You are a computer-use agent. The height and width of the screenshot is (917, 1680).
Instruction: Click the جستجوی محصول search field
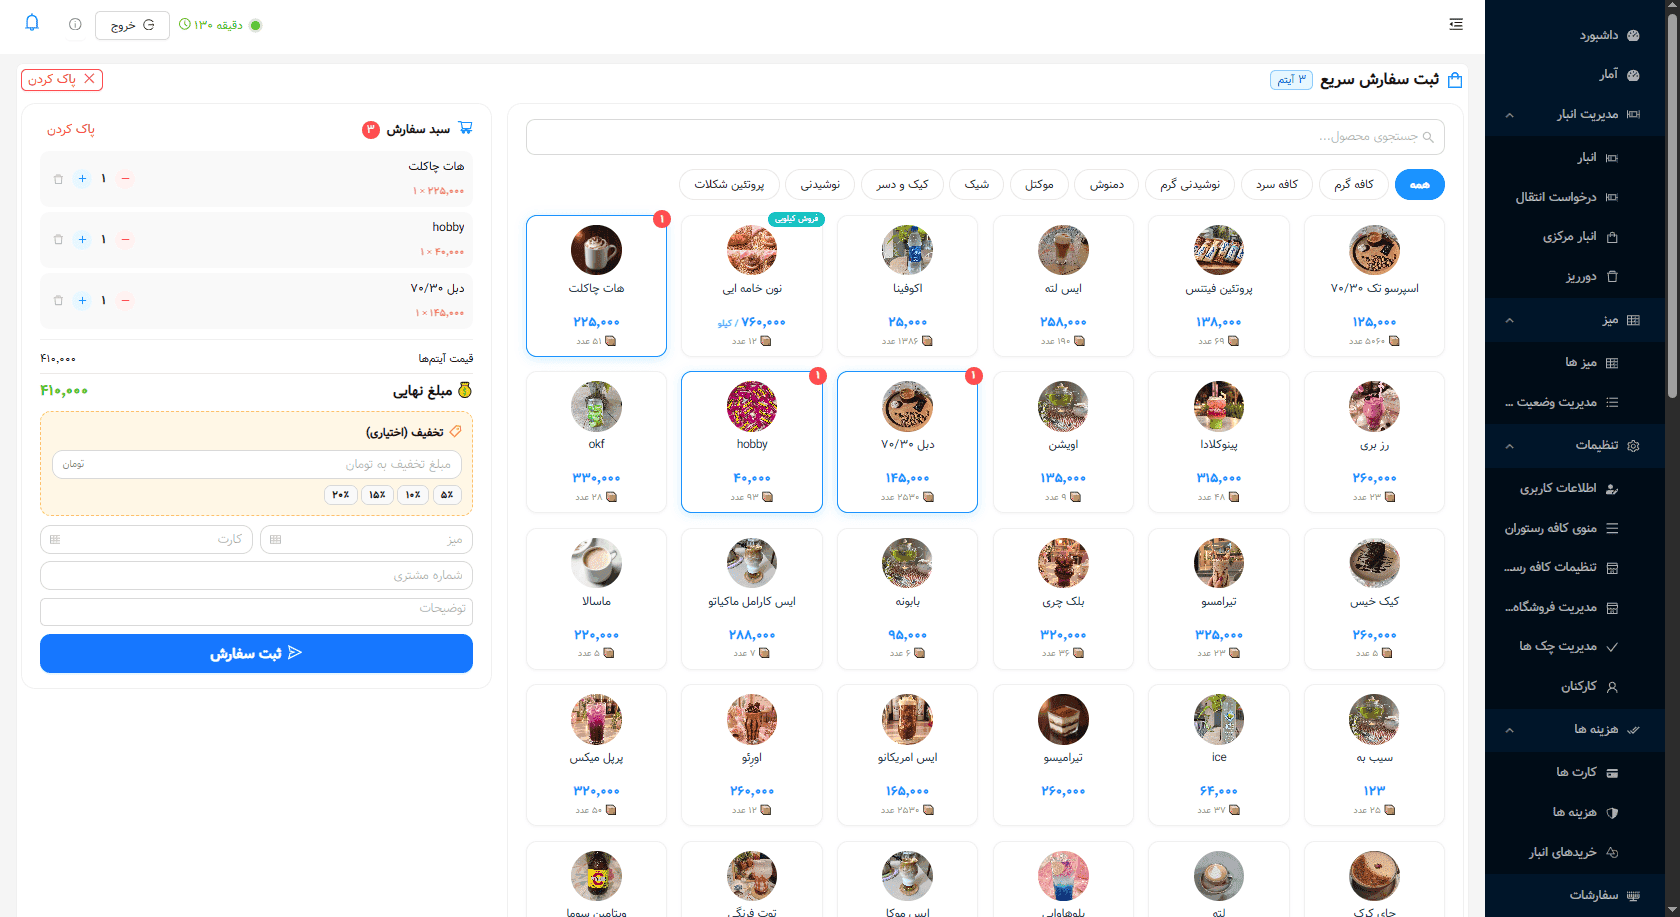coord(985,137)
